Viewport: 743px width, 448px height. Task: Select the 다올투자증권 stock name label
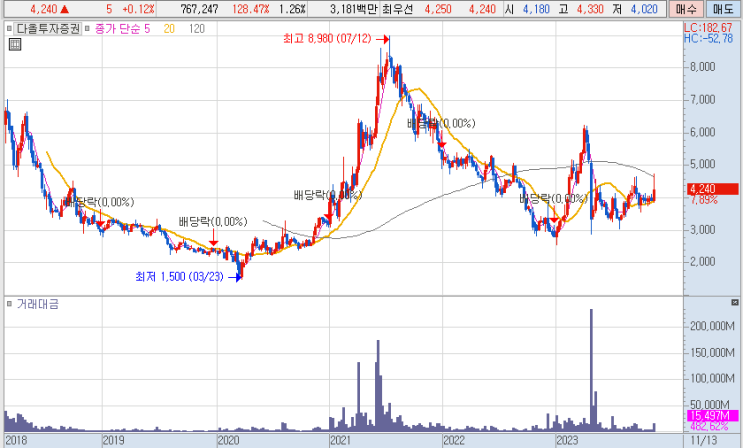click(x=48, y=29)
